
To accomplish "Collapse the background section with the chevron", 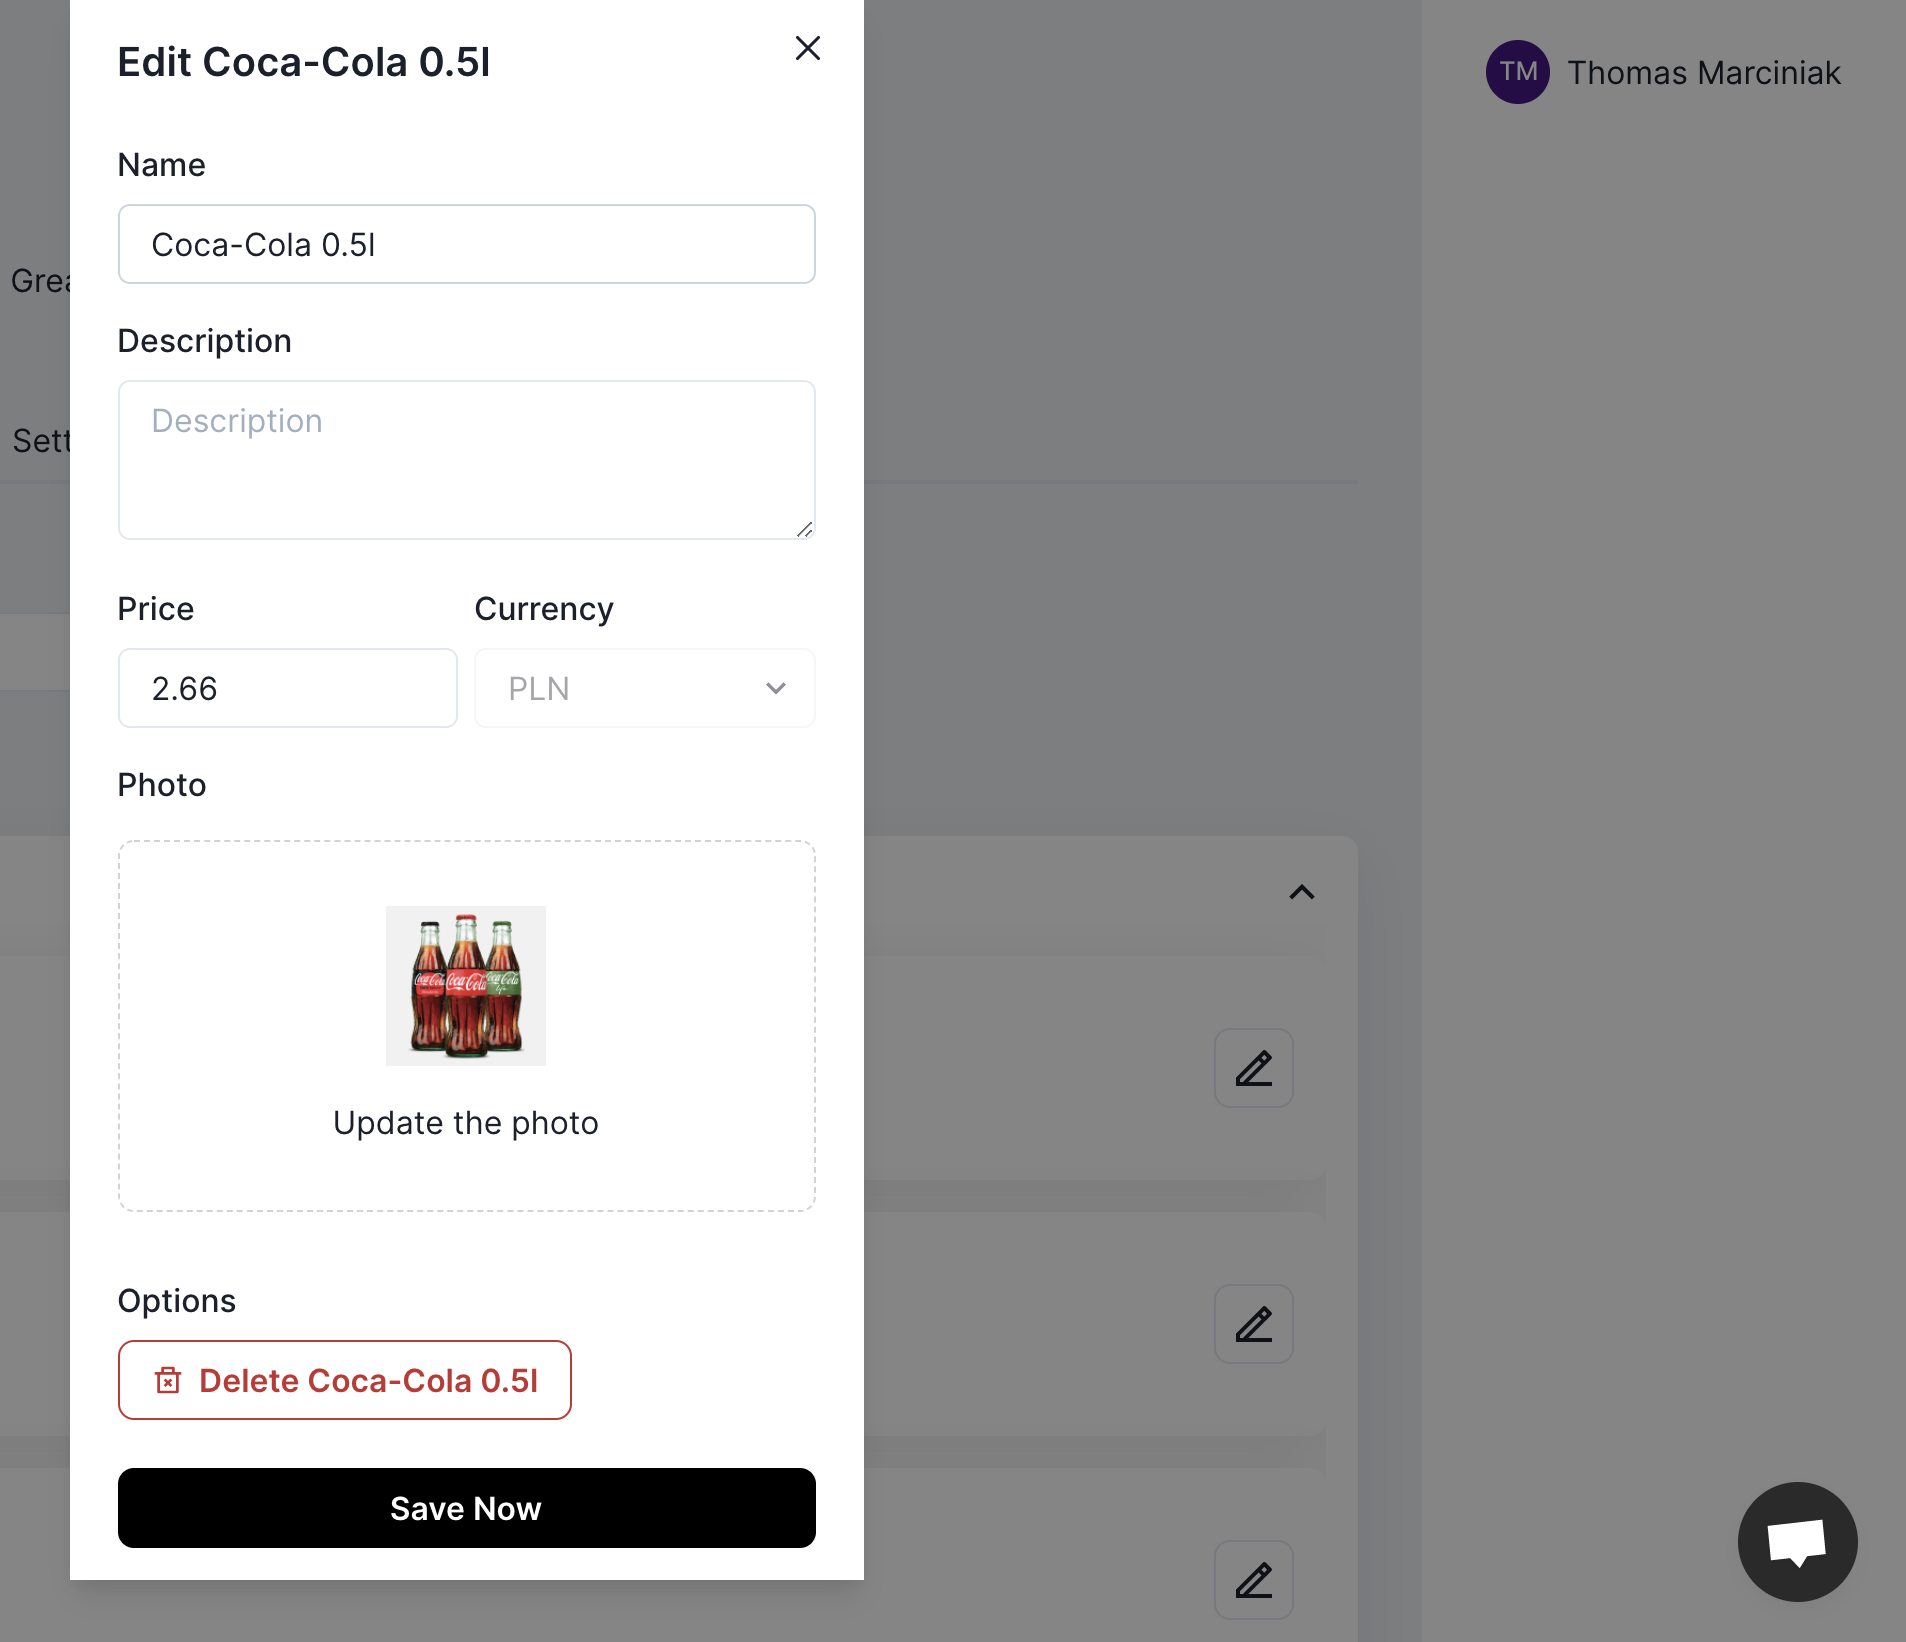I will pyautogui.click(x=1301, y=892).
